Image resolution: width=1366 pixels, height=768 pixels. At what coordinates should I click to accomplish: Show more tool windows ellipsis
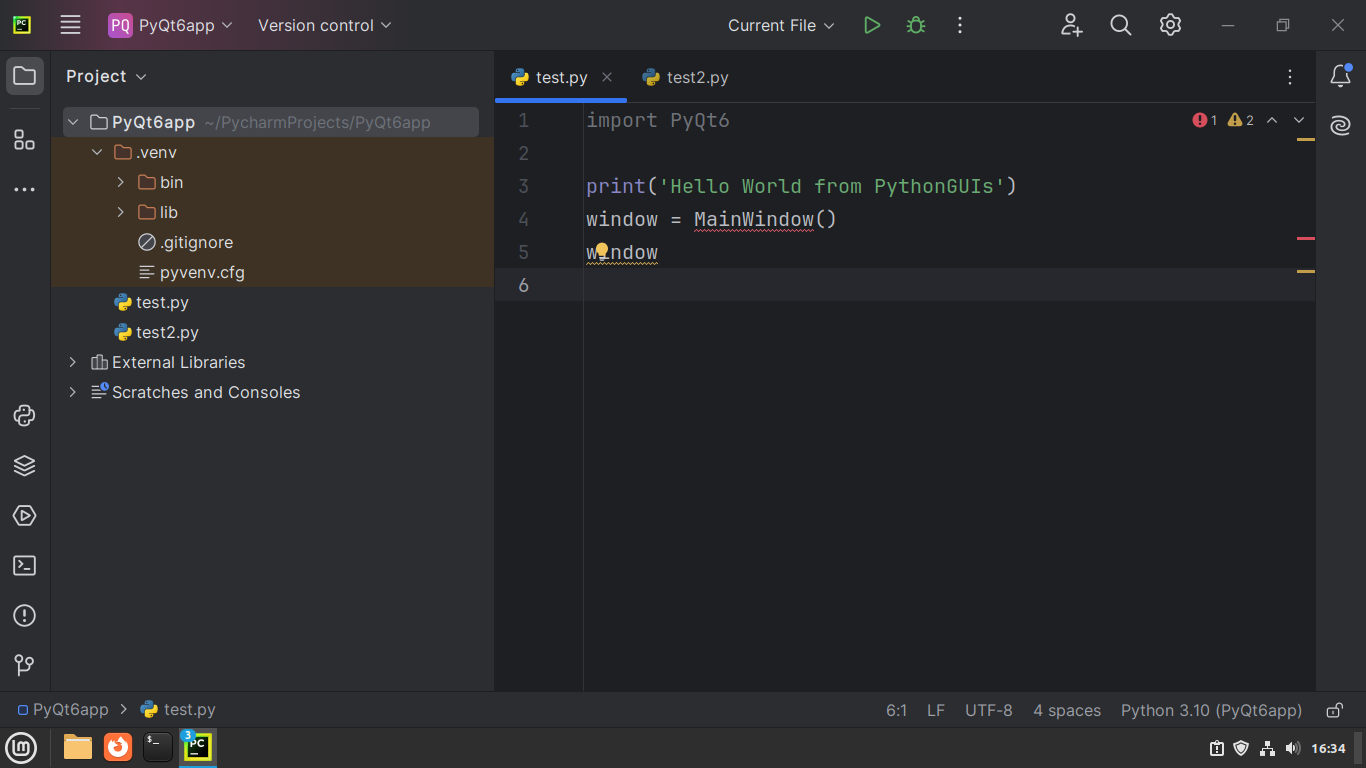(x=25, y=189)
